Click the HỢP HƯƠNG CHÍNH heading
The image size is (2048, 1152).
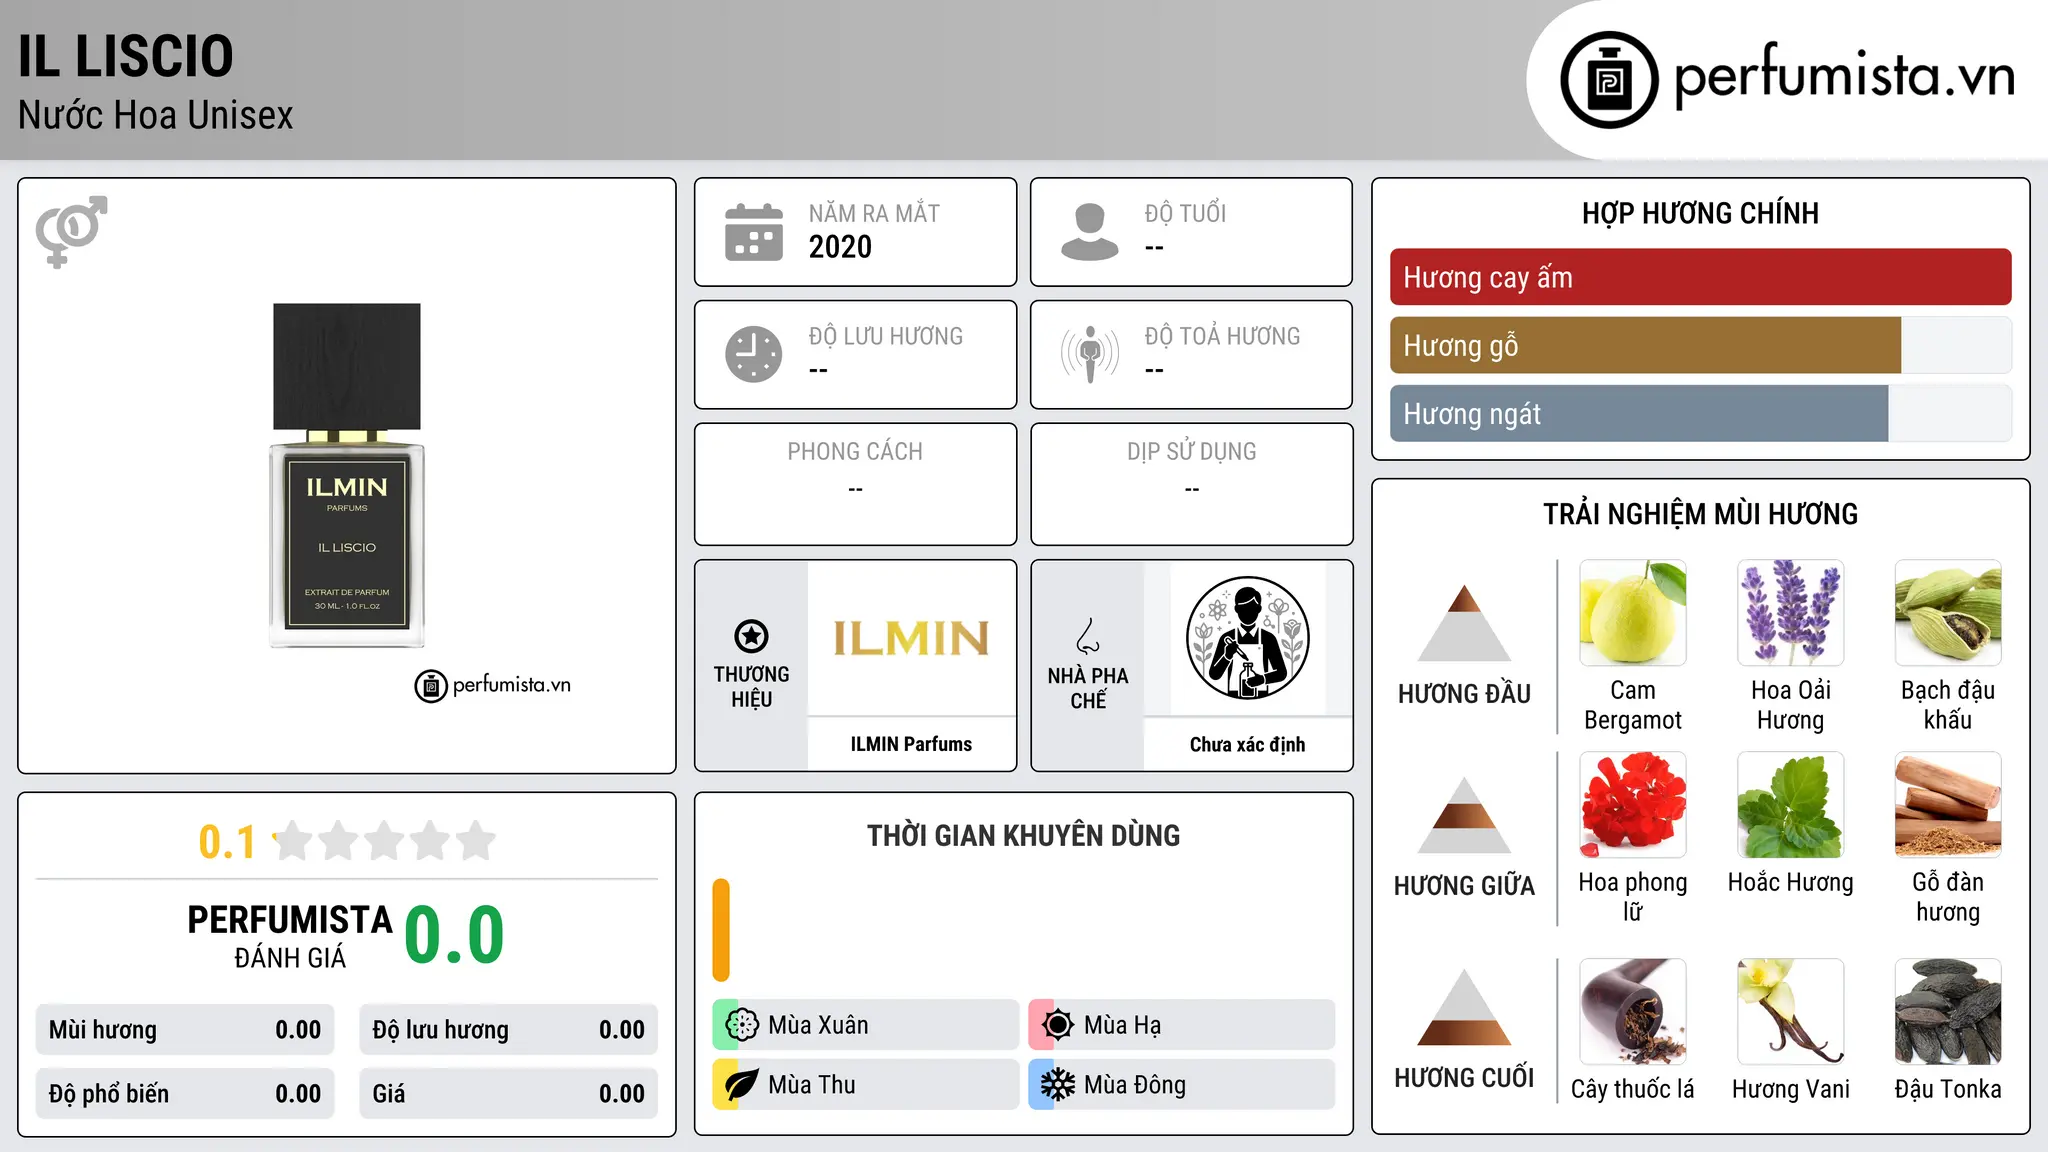(1700, 213)
